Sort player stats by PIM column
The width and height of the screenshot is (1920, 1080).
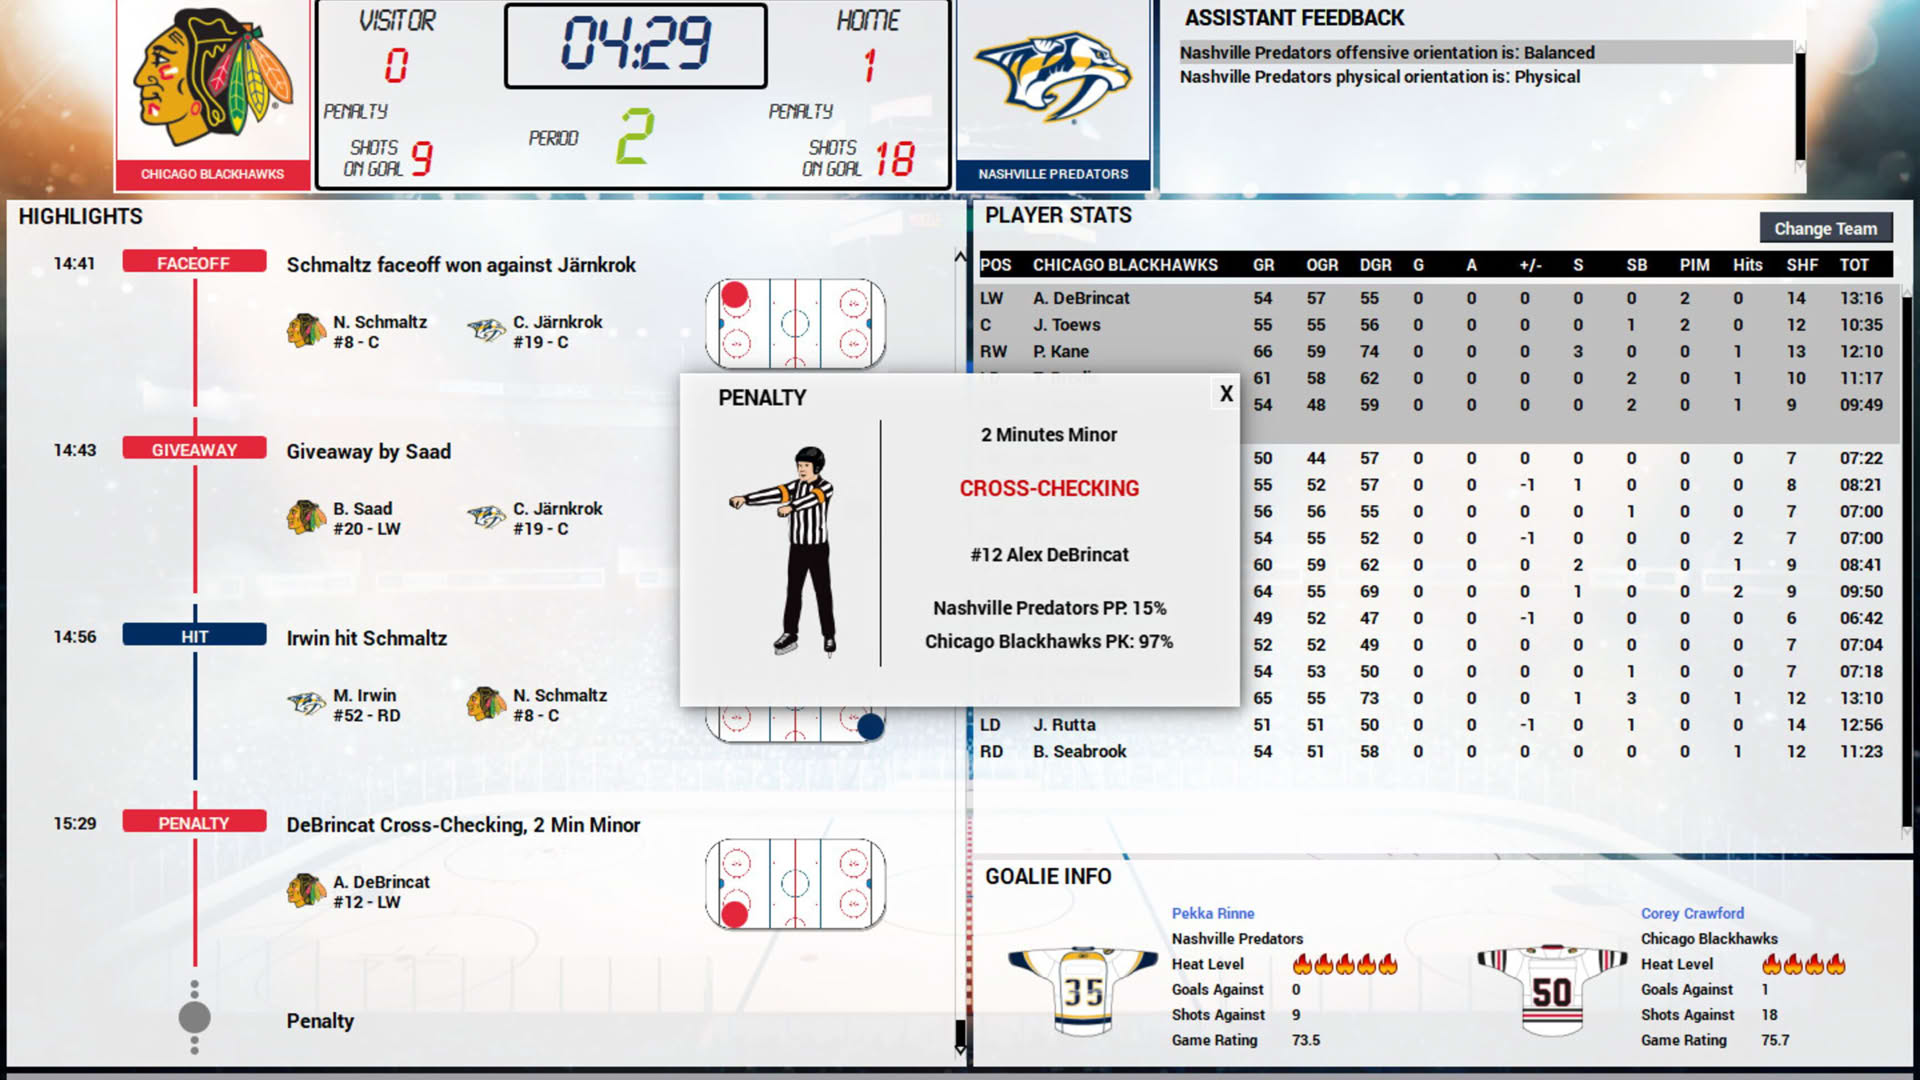[x=1694, y=265]
